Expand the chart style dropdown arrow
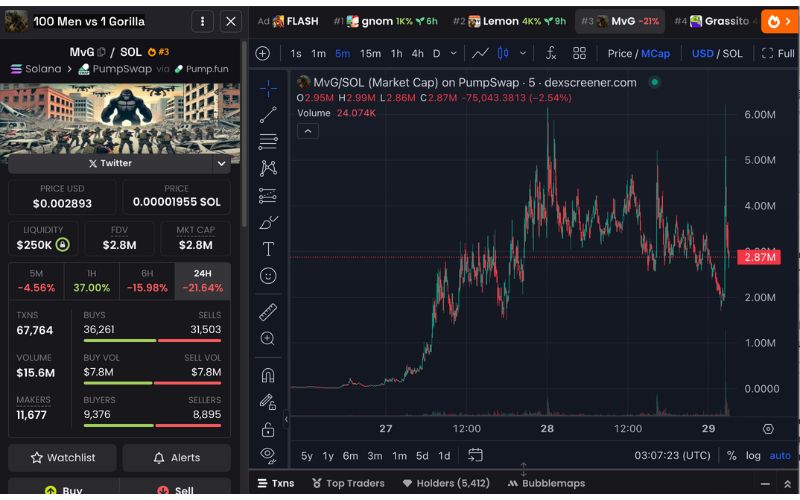The width and height of the screenshot is (800, 500). 523,53
